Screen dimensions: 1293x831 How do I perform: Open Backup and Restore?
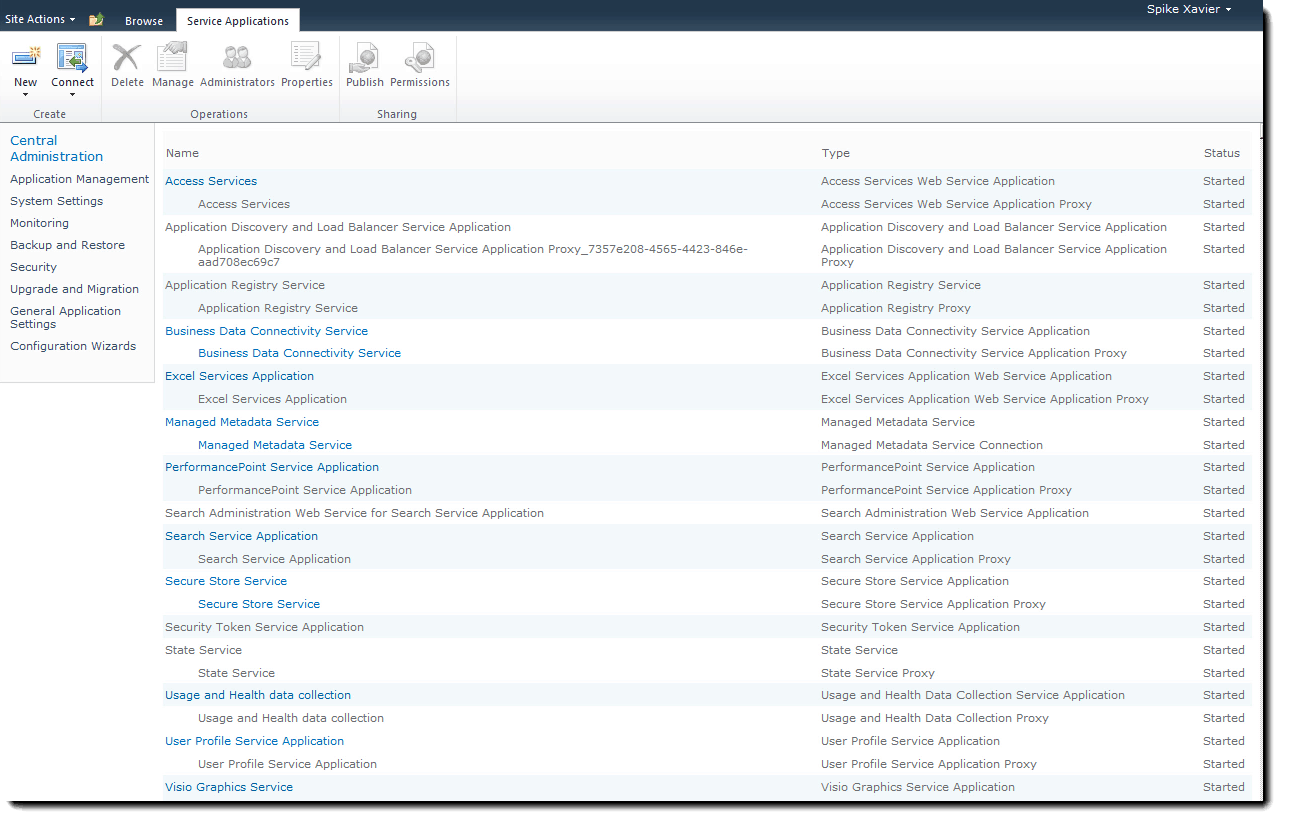(x=67, y=245)
